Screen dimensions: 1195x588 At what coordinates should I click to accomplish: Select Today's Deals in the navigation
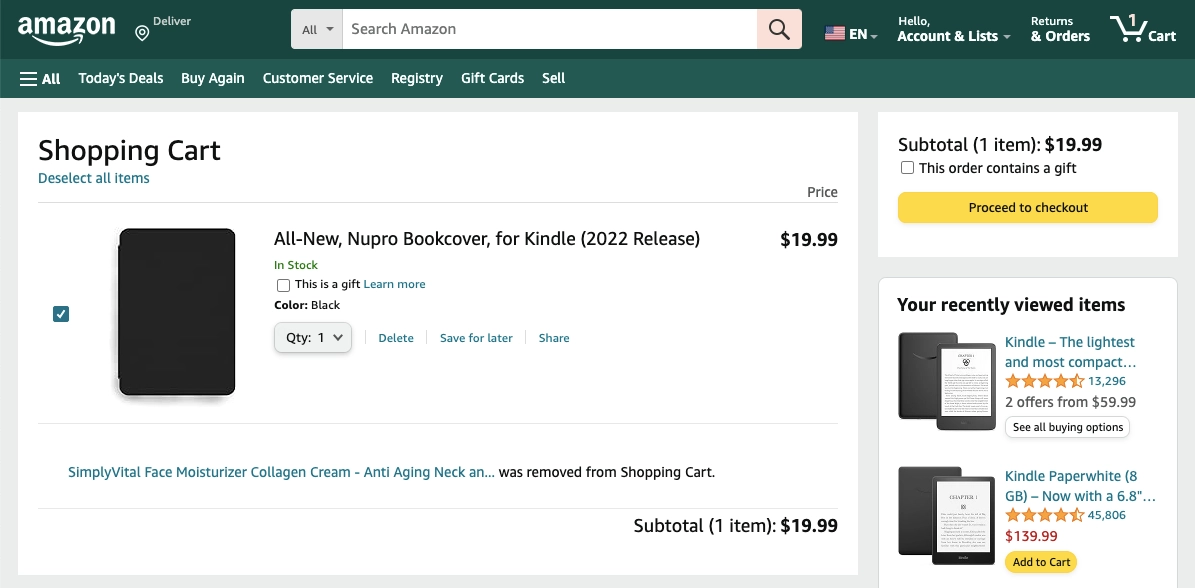120,78
